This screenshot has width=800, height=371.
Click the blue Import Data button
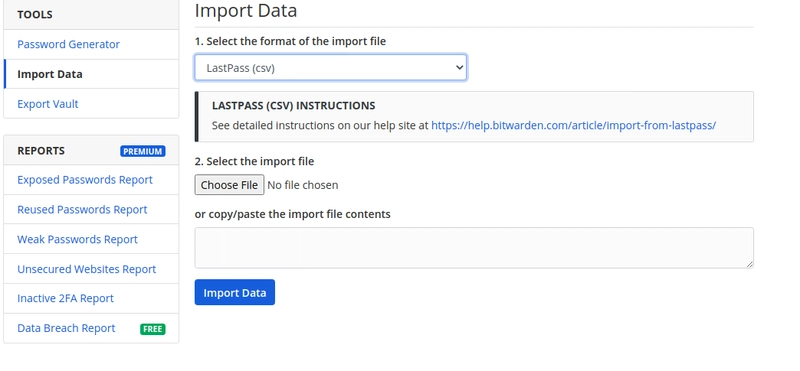coord(235,292)
